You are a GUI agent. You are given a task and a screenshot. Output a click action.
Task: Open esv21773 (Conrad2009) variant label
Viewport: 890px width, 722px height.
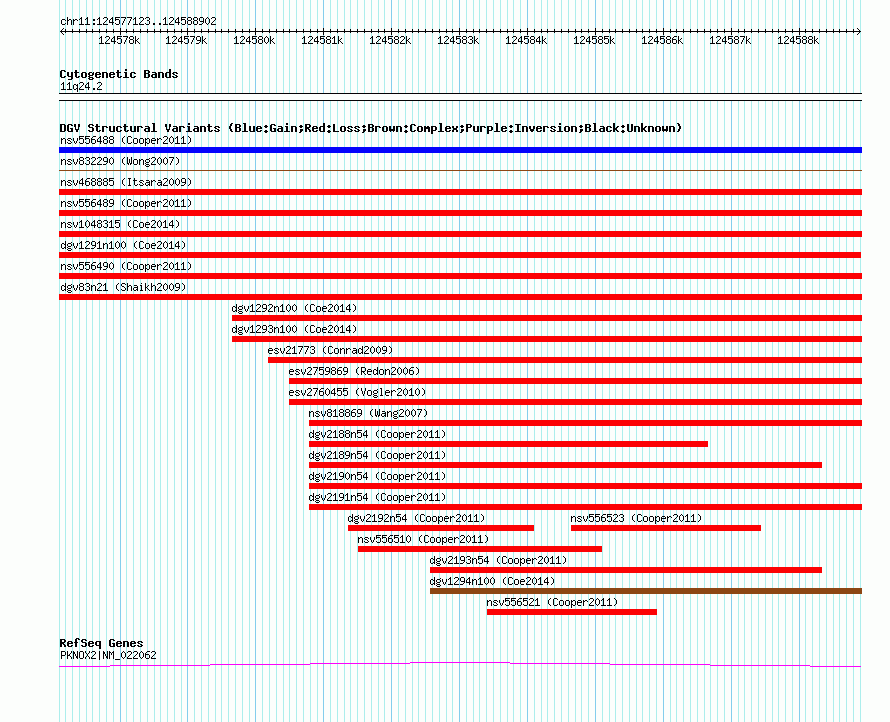[x=330, y=350]
